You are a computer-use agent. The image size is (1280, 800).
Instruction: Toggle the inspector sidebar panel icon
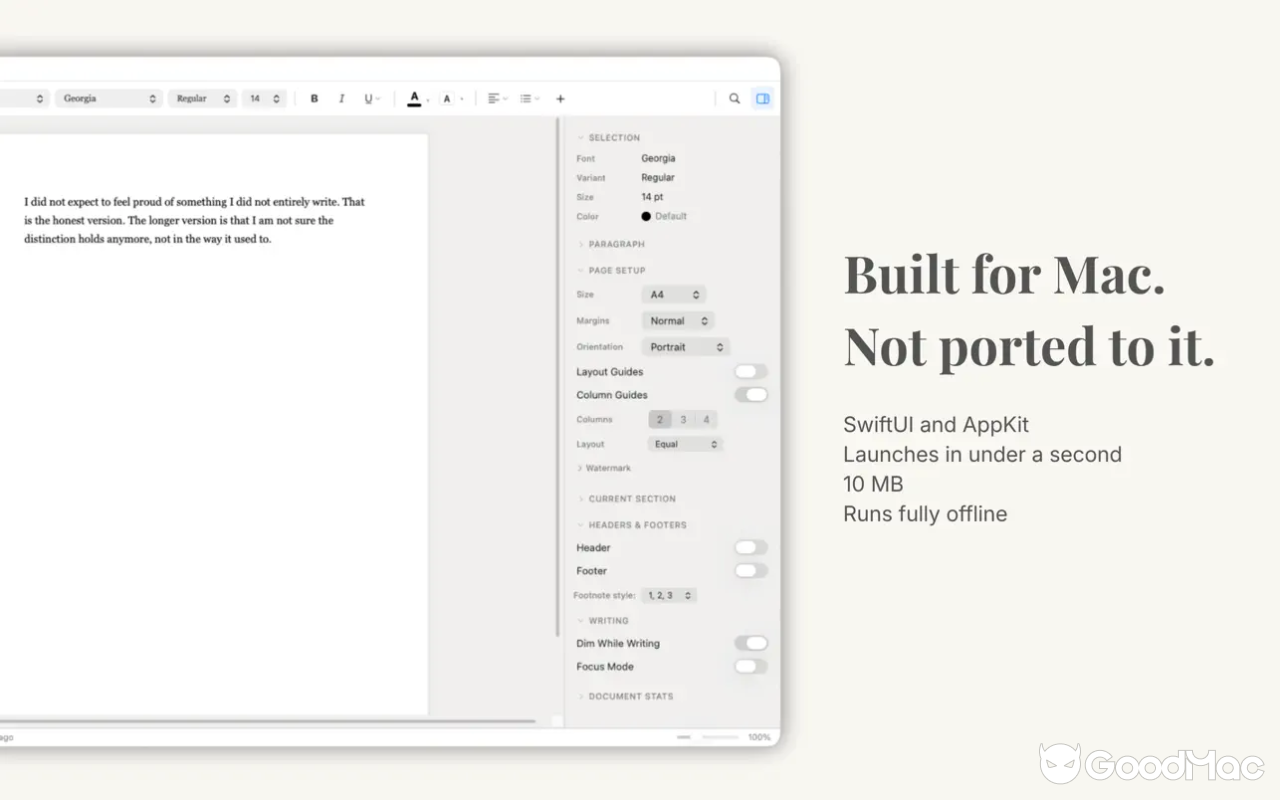[x=762, y=99]
